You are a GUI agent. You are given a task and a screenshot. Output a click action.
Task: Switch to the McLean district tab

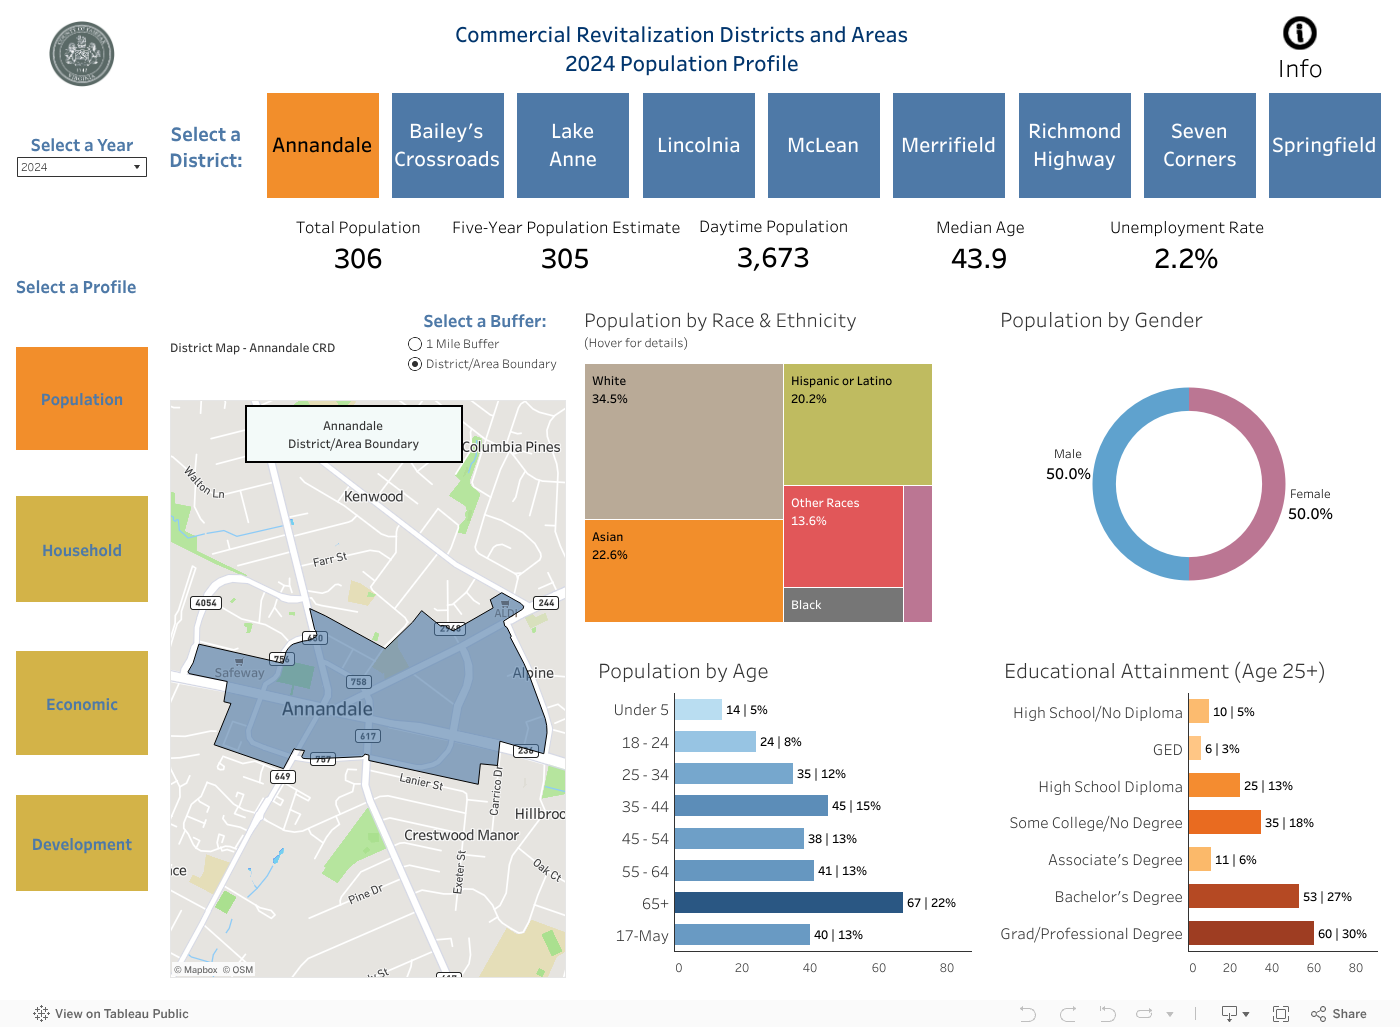tap(823, 145)
